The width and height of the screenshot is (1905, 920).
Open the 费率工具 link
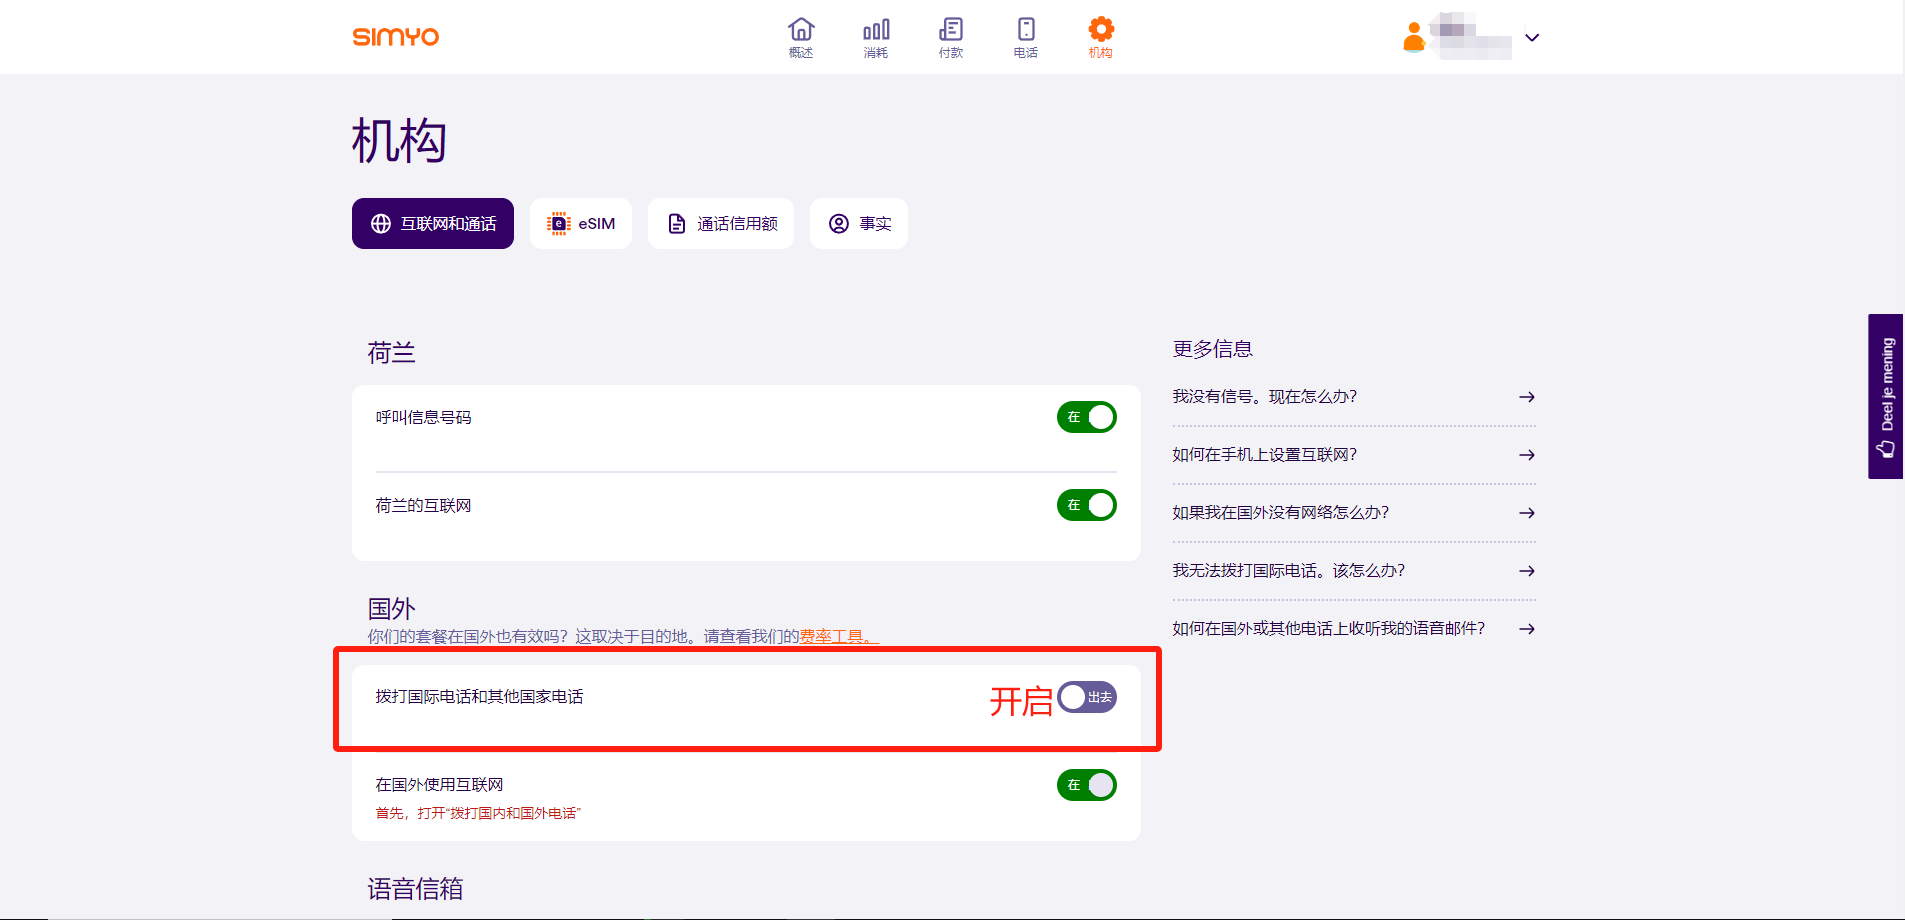click(x=835, y=636)
